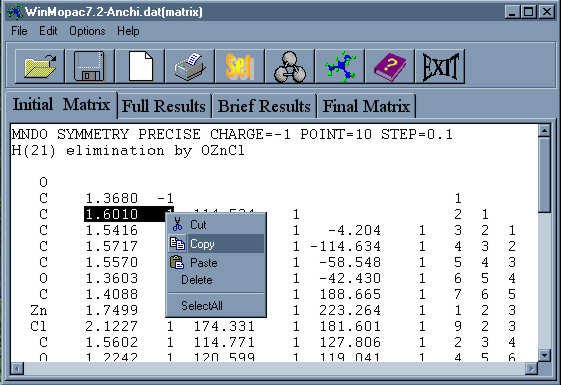Open the blue-green 3D molecule viewer icon

[340, 67]
